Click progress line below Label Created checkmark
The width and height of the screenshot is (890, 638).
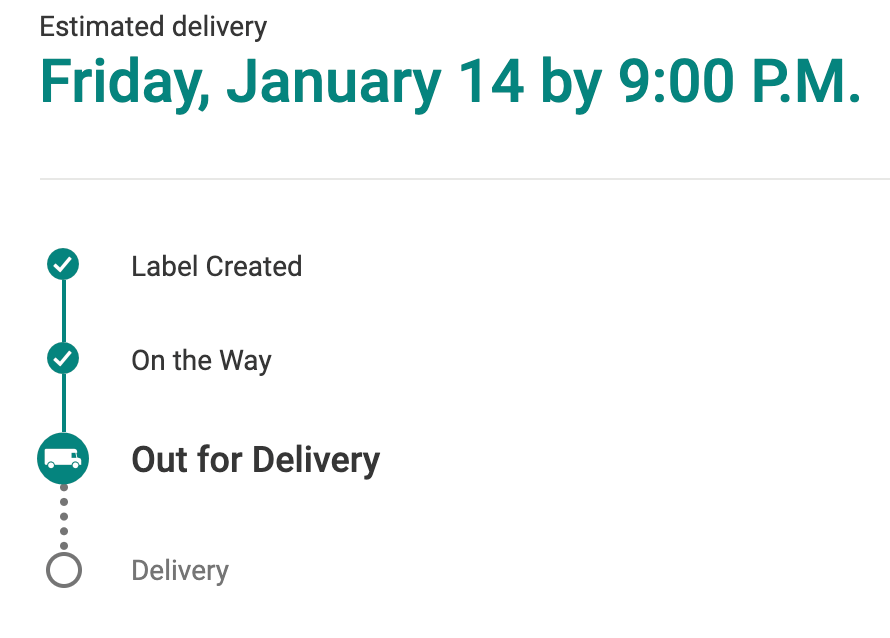click(x=63, y=312)
